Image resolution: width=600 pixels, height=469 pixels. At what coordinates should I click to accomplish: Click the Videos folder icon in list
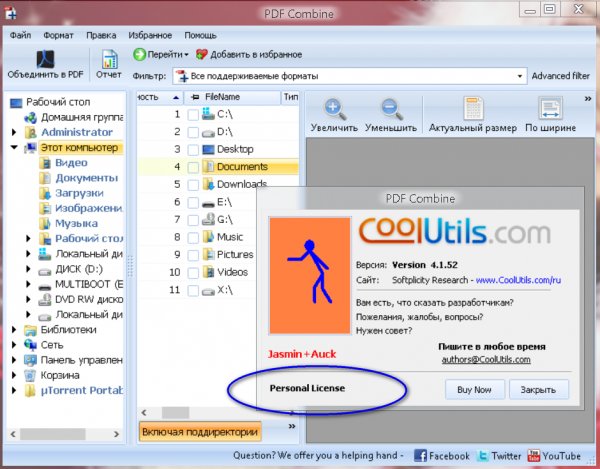click(208, 272)
